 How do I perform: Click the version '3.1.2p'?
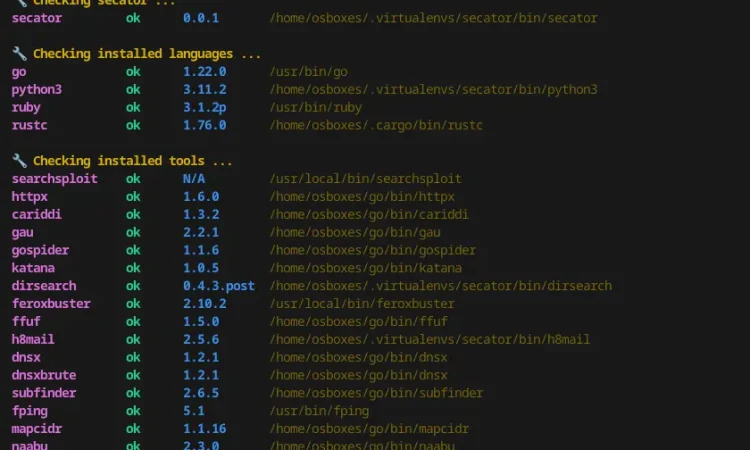click(205, 108)
